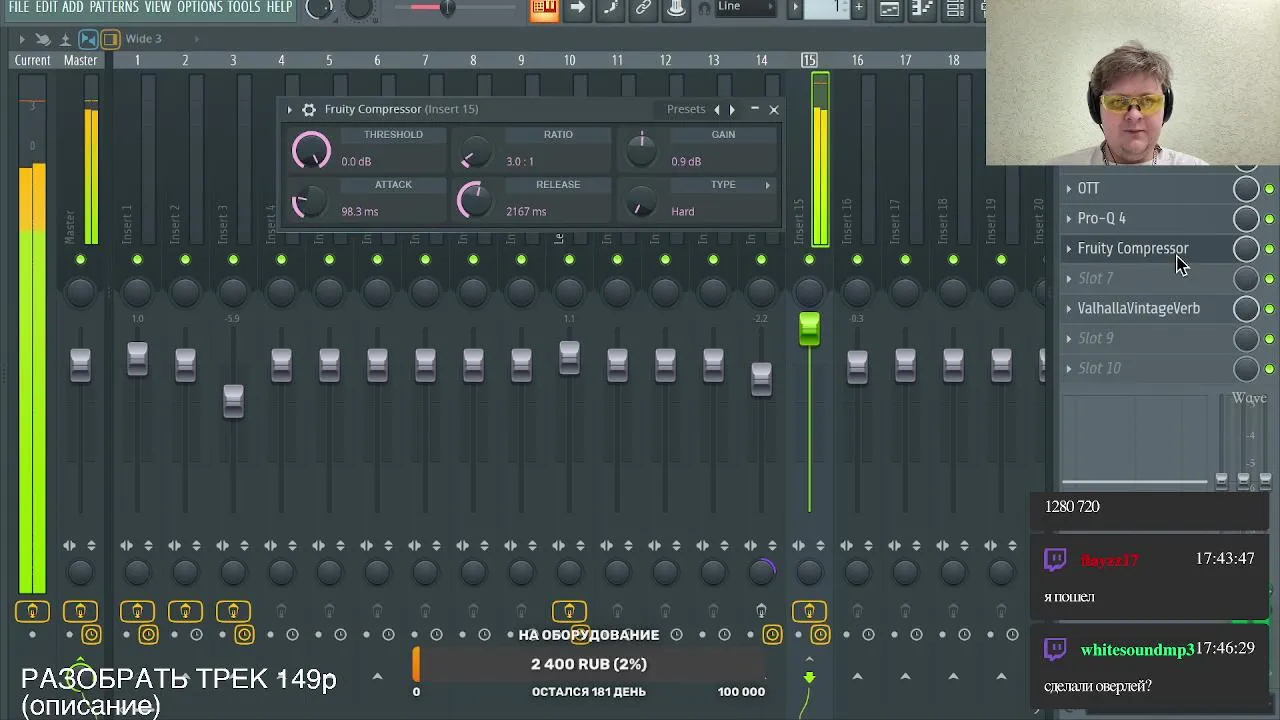1280x720 pixels.
Task: Select previous preset arrow in Fruity Compressor
Action: (x=716, y=109)
